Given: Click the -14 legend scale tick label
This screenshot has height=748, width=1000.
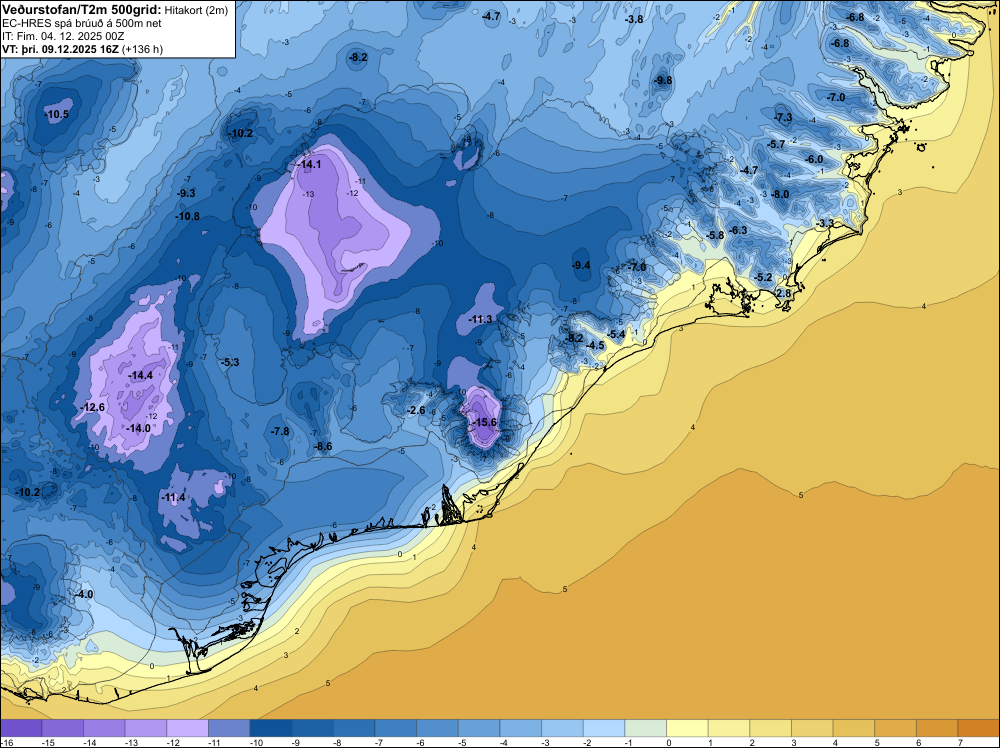Looking at the screenshot, I should coord(89,742).
